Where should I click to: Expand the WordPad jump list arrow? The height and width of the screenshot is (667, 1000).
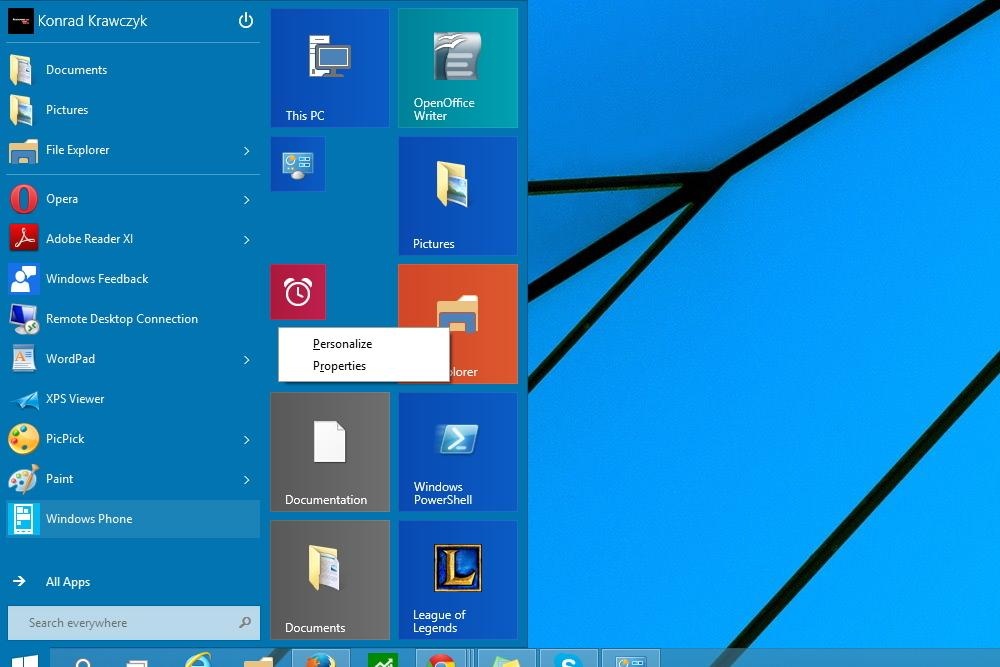click(x=246, y=360)
